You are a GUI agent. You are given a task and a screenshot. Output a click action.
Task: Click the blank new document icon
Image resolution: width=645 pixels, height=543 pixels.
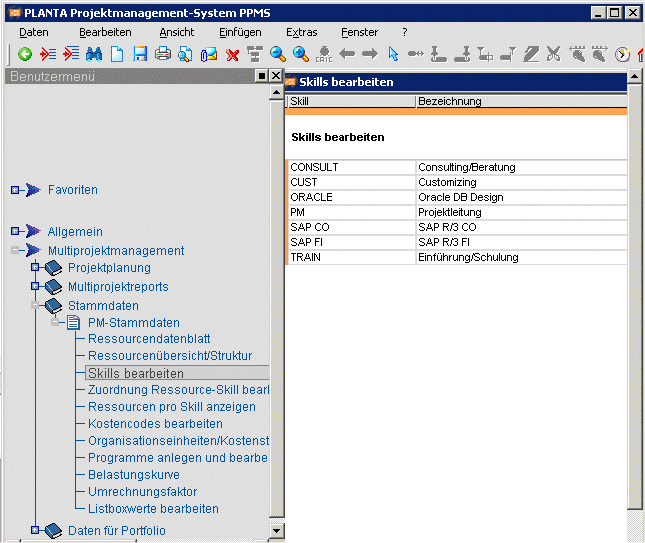click(x=117, y=54)
